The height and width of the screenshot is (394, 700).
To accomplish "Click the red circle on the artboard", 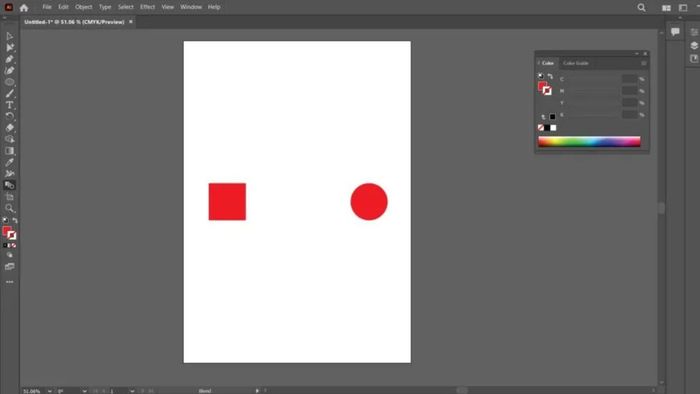I will (x=369, y=202).
